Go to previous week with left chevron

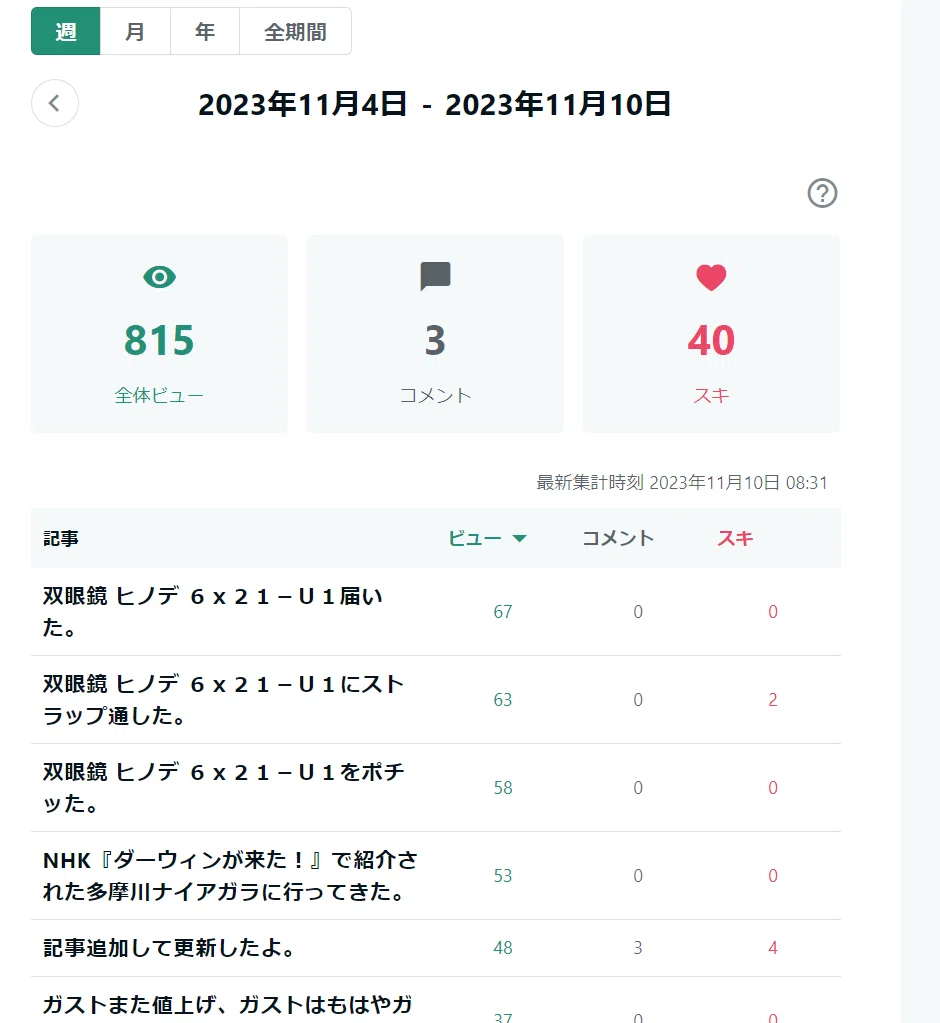(55, 103)
